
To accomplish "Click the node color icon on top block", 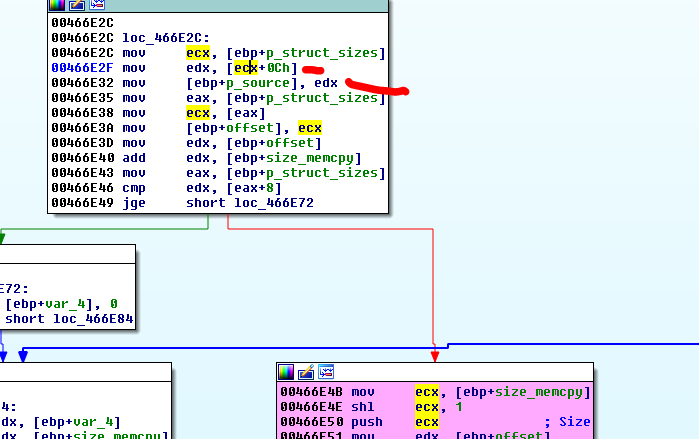I will pyautogui.click(x=55, y=6).
